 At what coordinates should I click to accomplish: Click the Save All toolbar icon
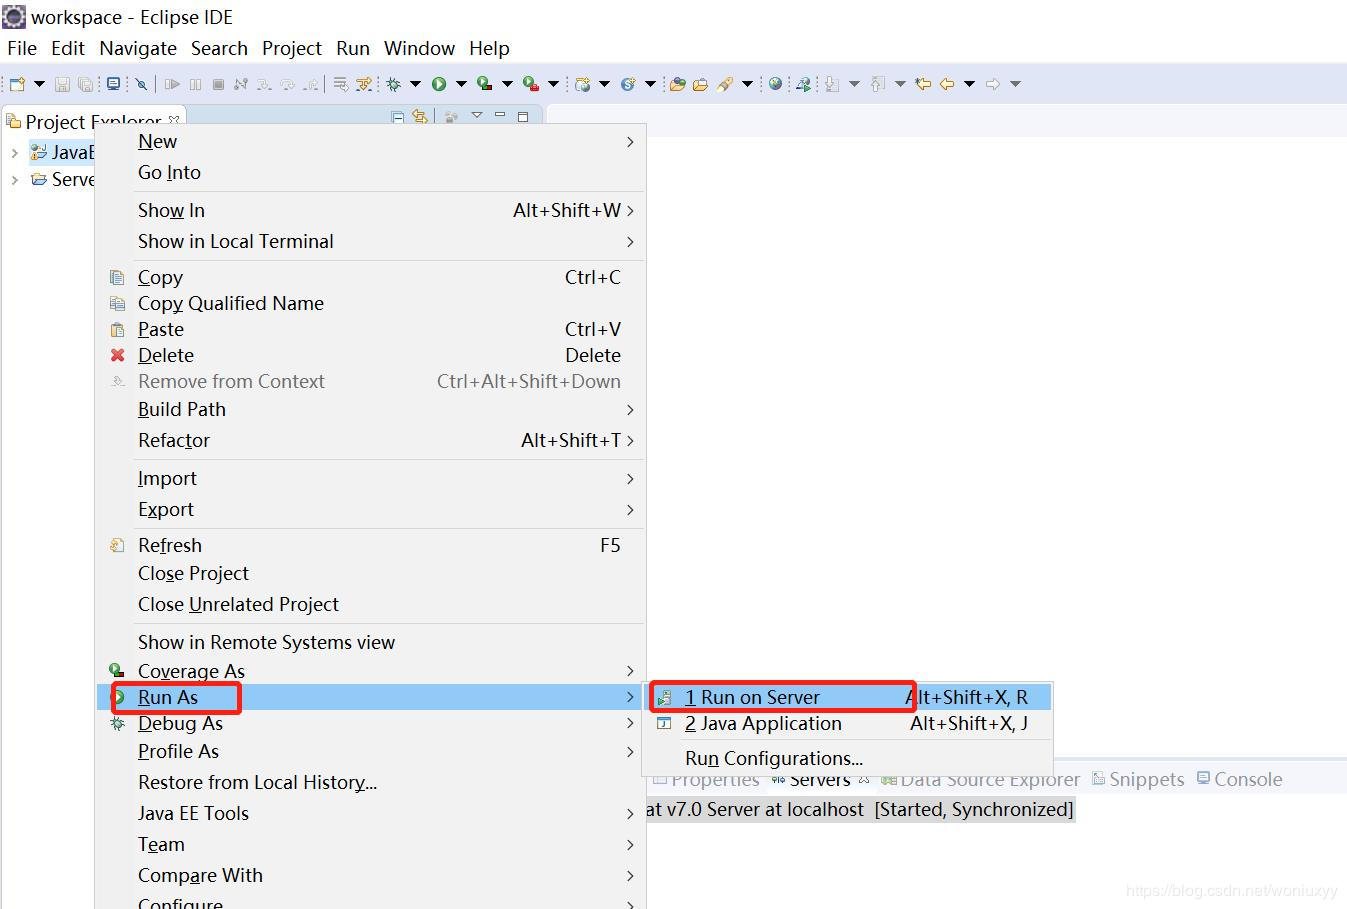click(x=85, y=84)
